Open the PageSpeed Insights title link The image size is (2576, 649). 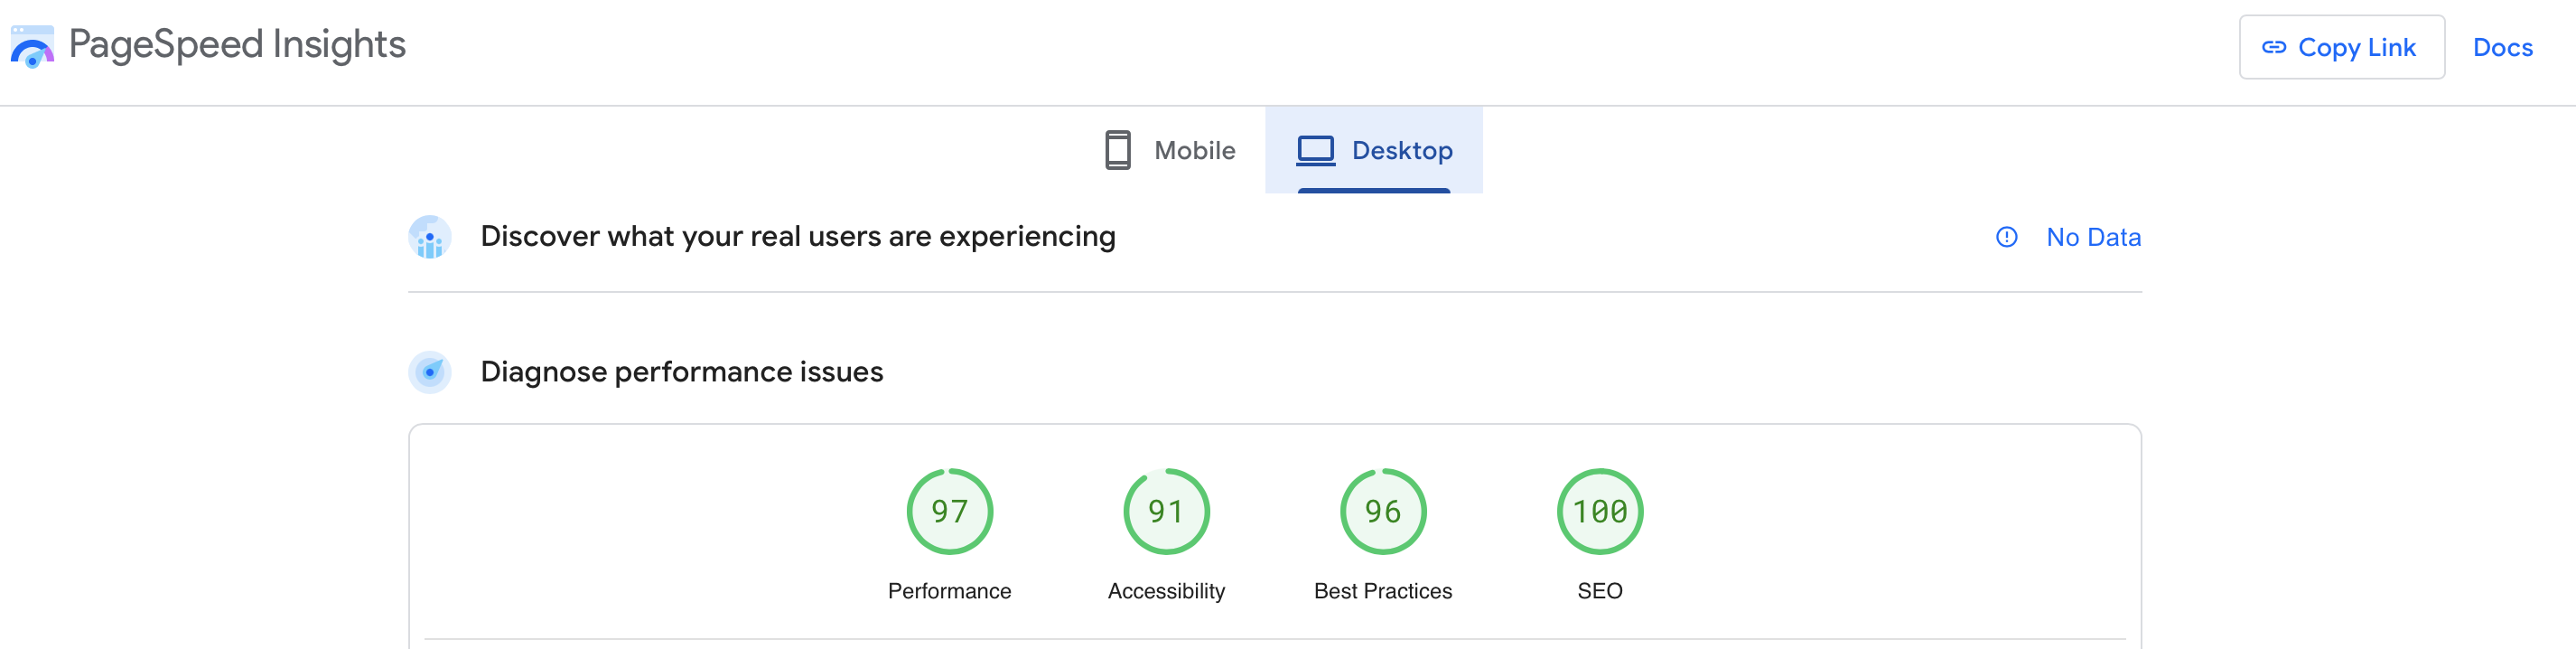237,44
